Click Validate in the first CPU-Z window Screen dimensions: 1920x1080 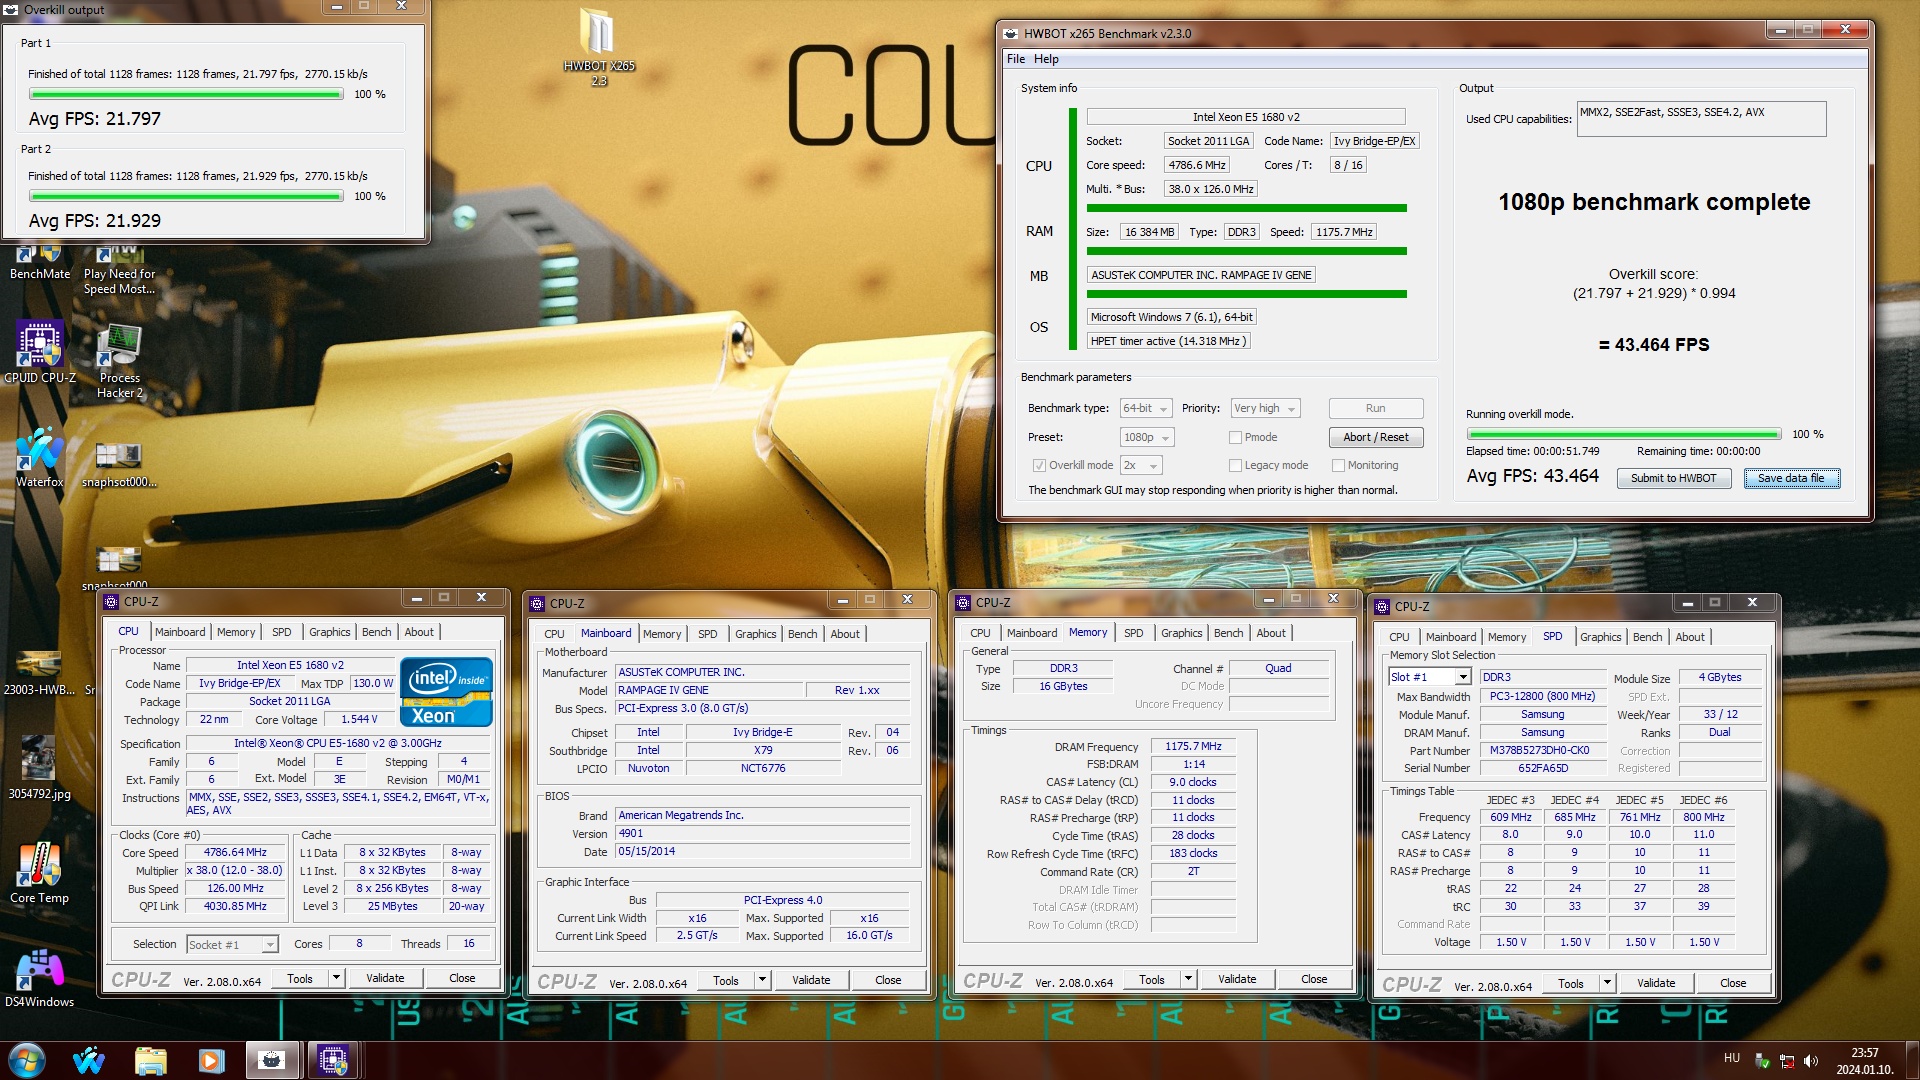[385, 978]
